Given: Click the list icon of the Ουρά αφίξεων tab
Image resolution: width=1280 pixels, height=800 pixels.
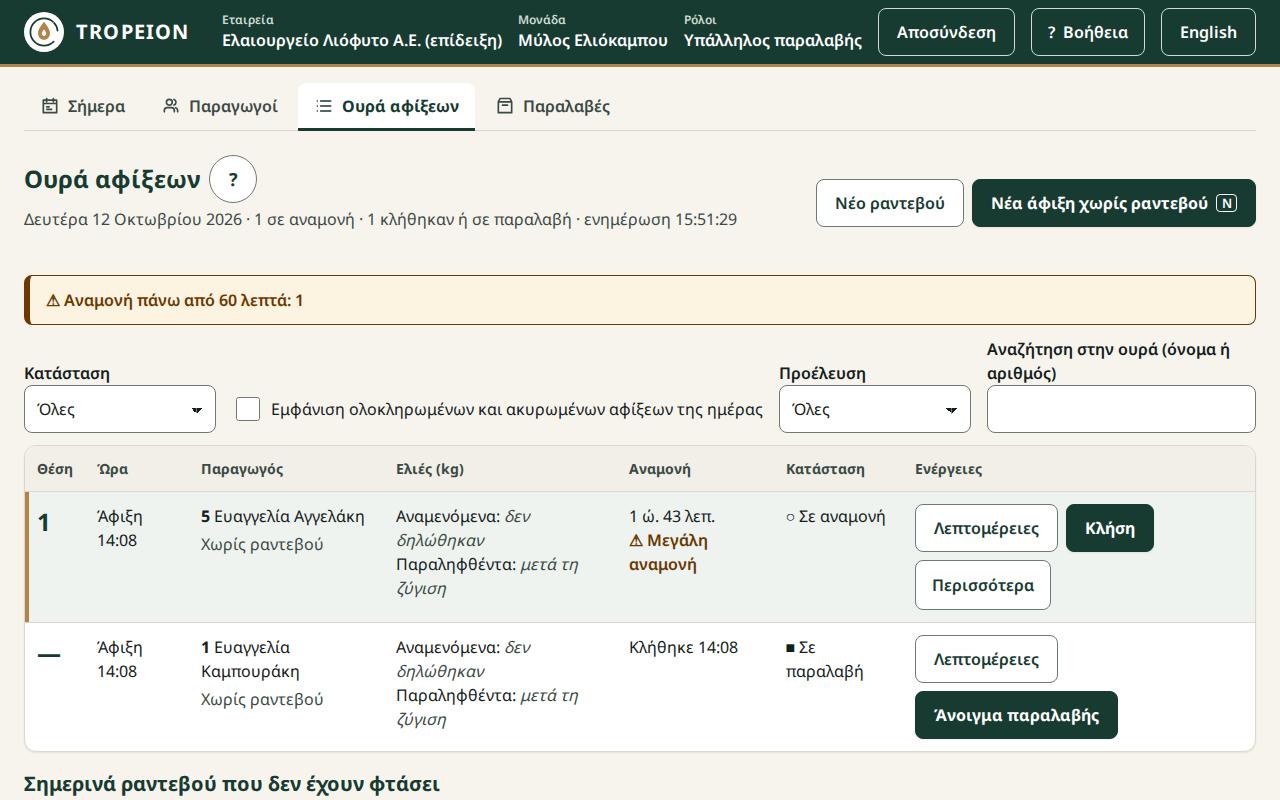Looking at the screenshot, I should coord(324,106).
